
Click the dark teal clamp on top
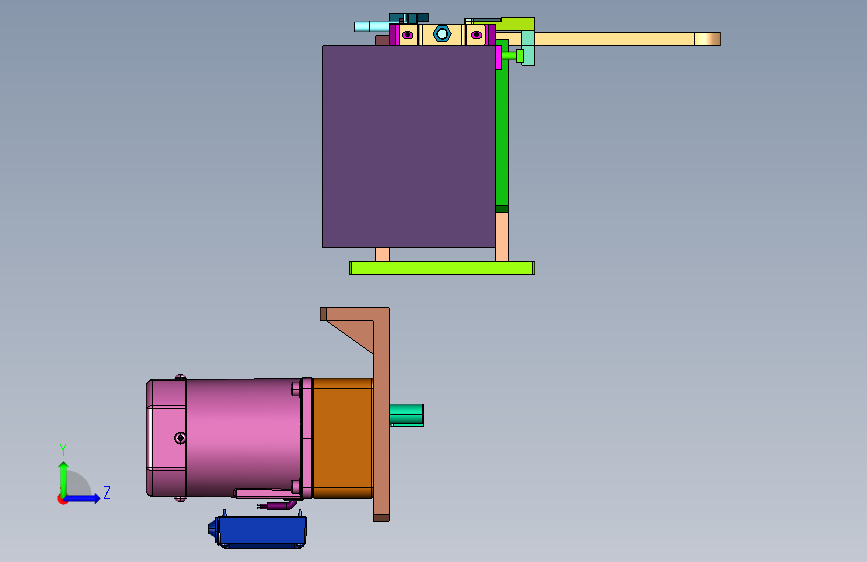tap(409, 18)
